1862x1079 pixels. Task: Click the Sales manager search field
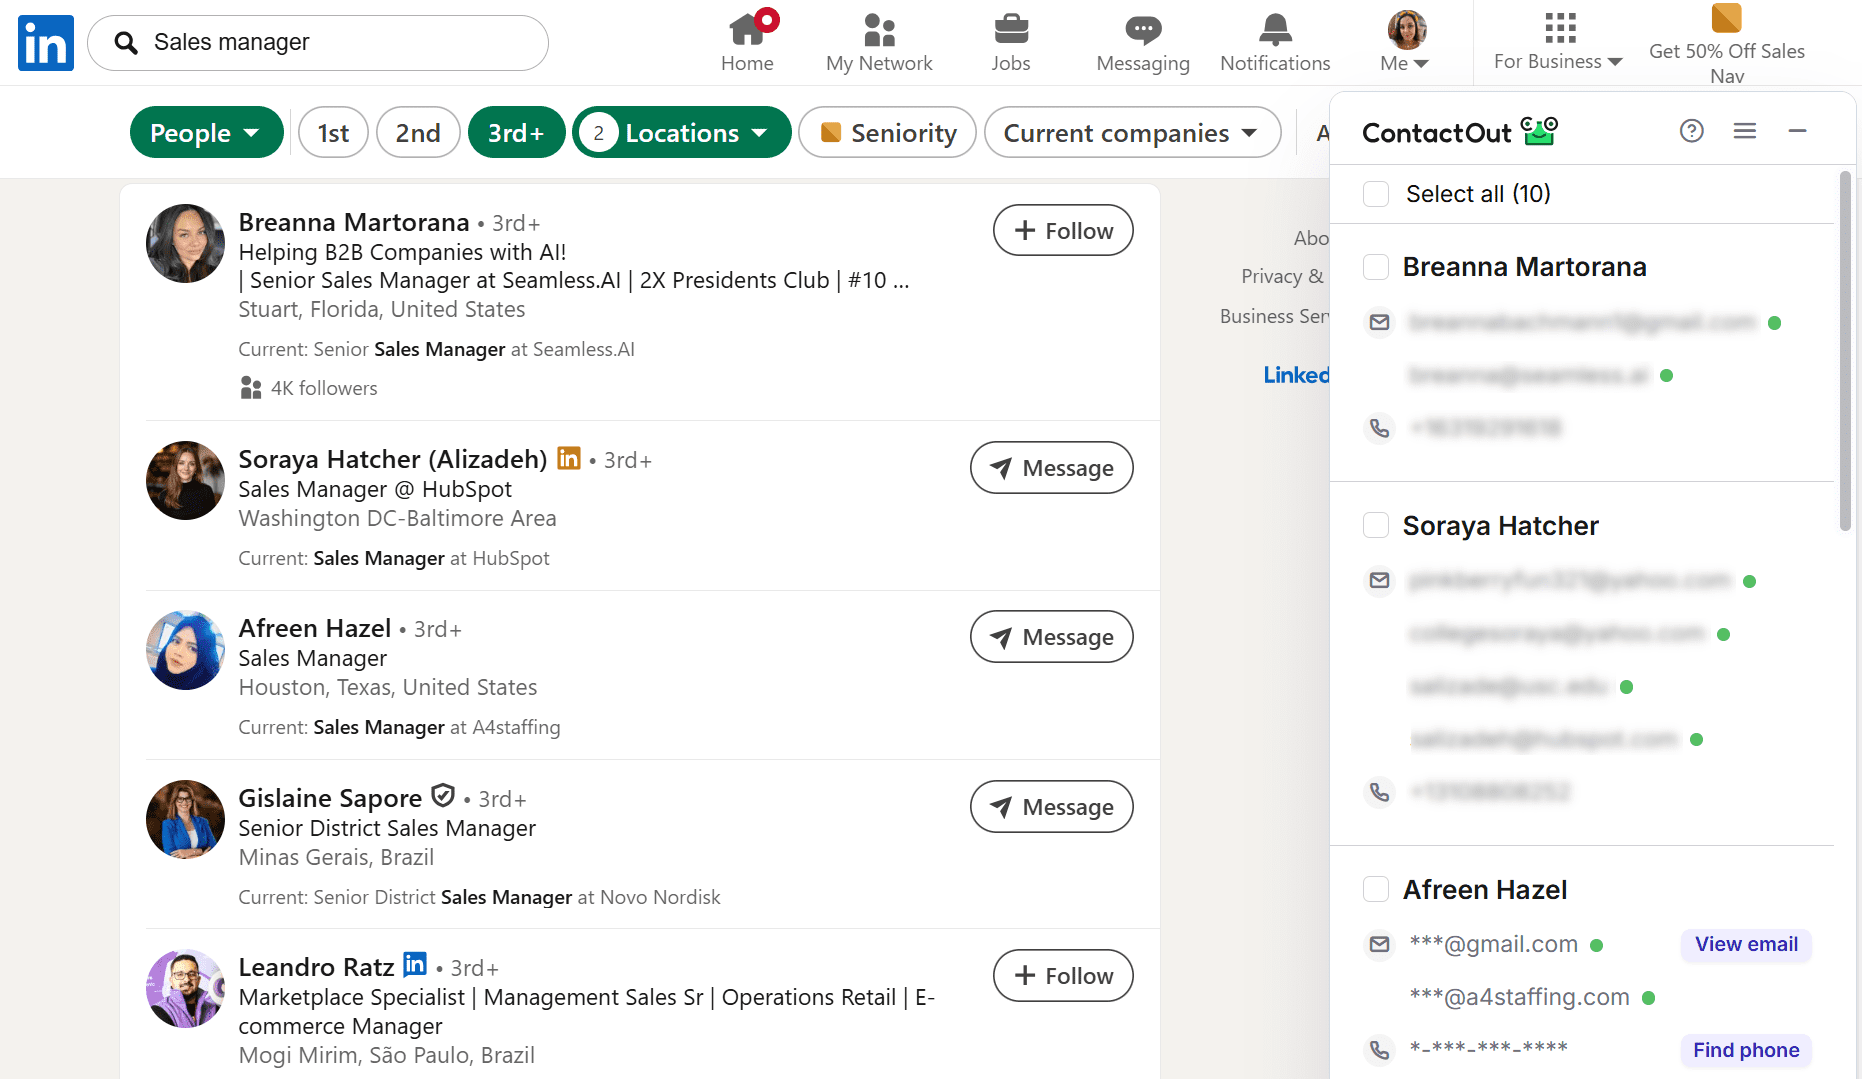tap(330, 43)
